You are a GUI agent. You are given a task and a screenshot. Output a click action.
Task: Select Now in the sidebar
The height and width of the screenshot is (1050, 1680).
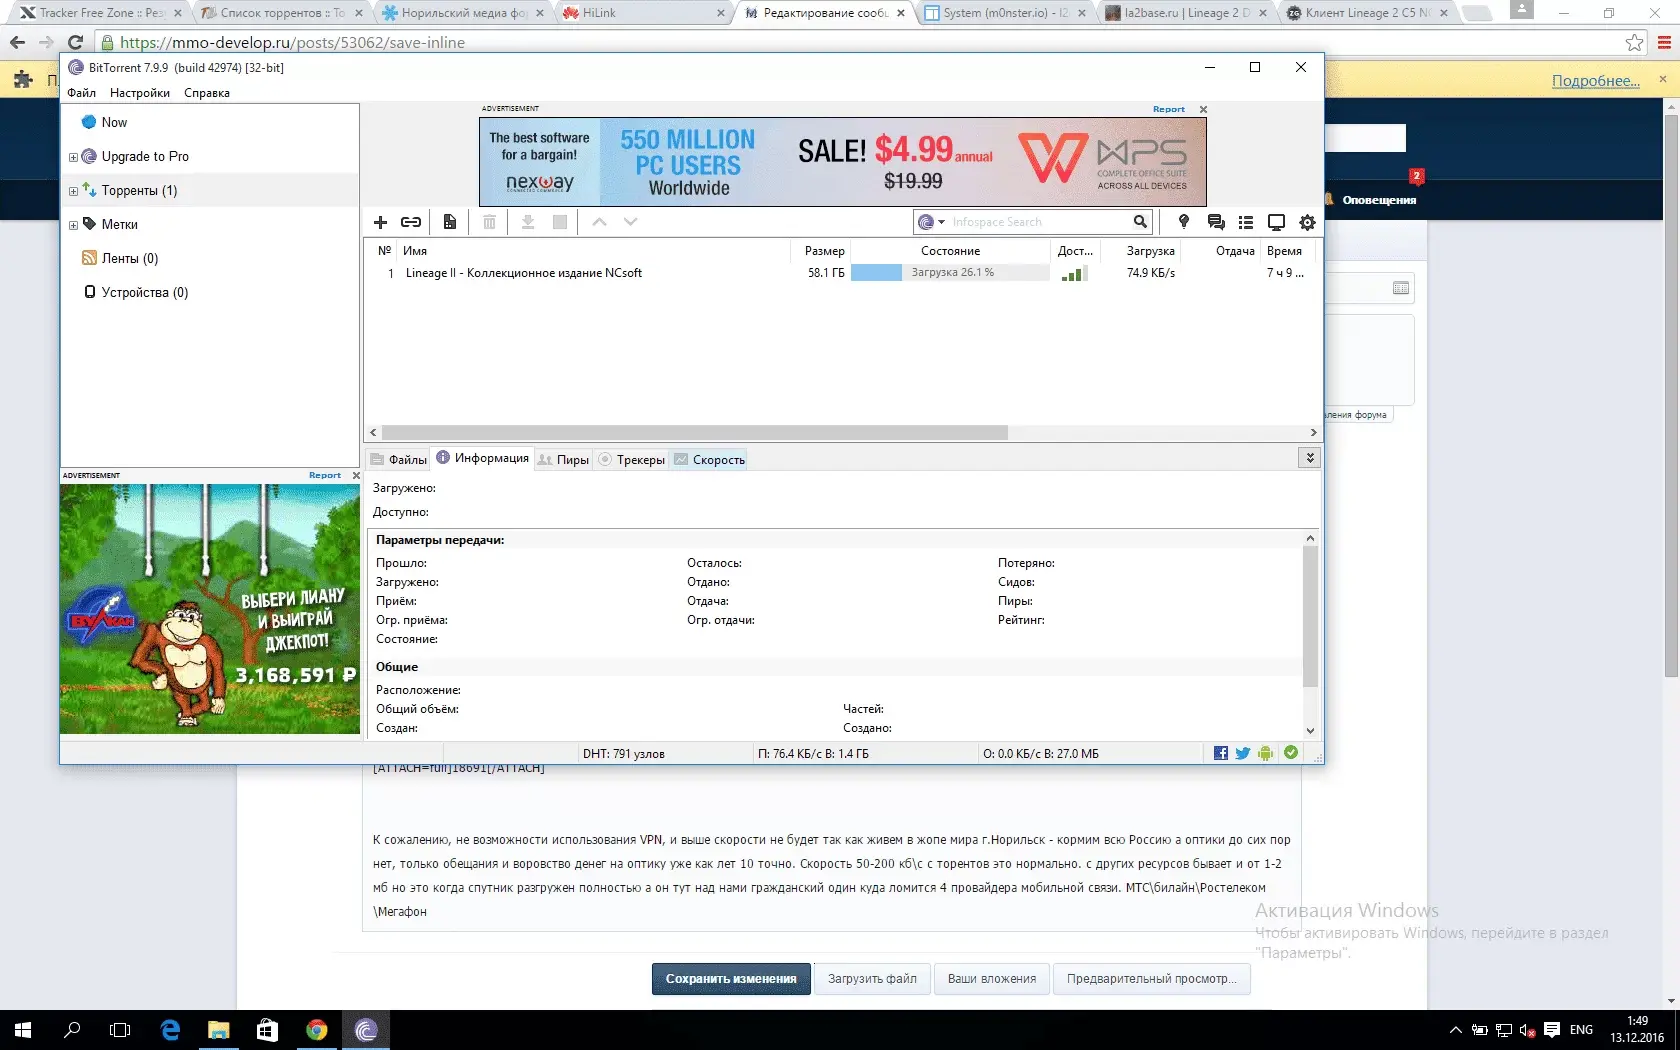[x=114, y=122]
